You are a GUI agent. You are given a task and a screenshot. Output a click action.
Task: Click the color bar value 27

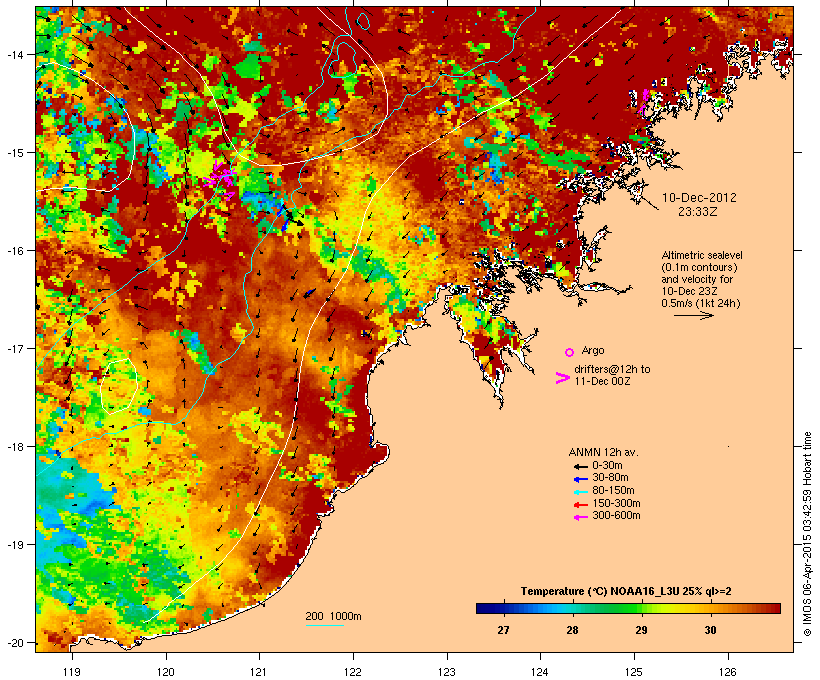click(503, 630)
